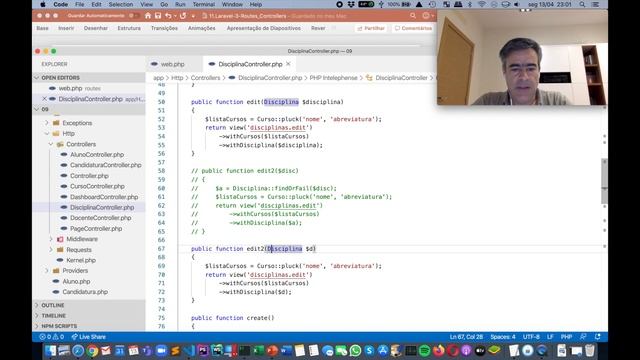
Task: Open the Trash in the Dock
Action: (x=590, y=351)
